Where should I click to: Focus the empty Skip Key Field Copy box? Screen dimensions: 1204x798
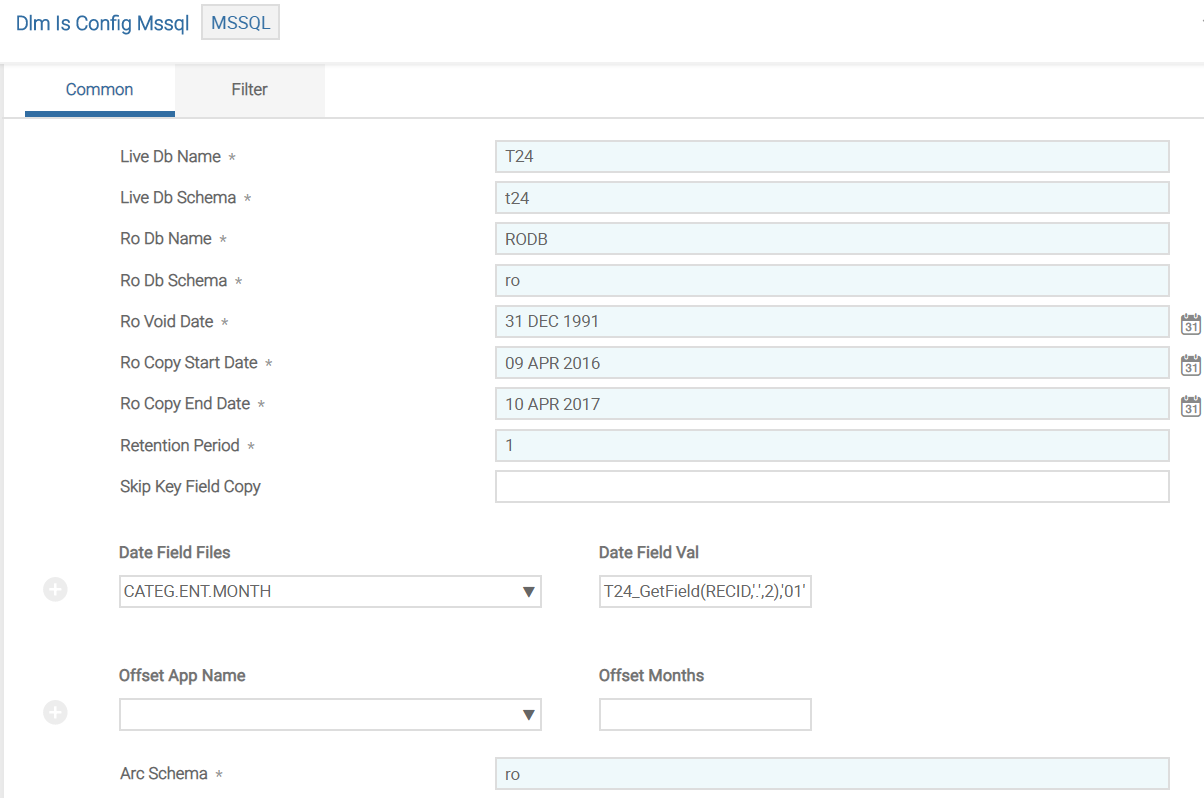coord(831,487)
